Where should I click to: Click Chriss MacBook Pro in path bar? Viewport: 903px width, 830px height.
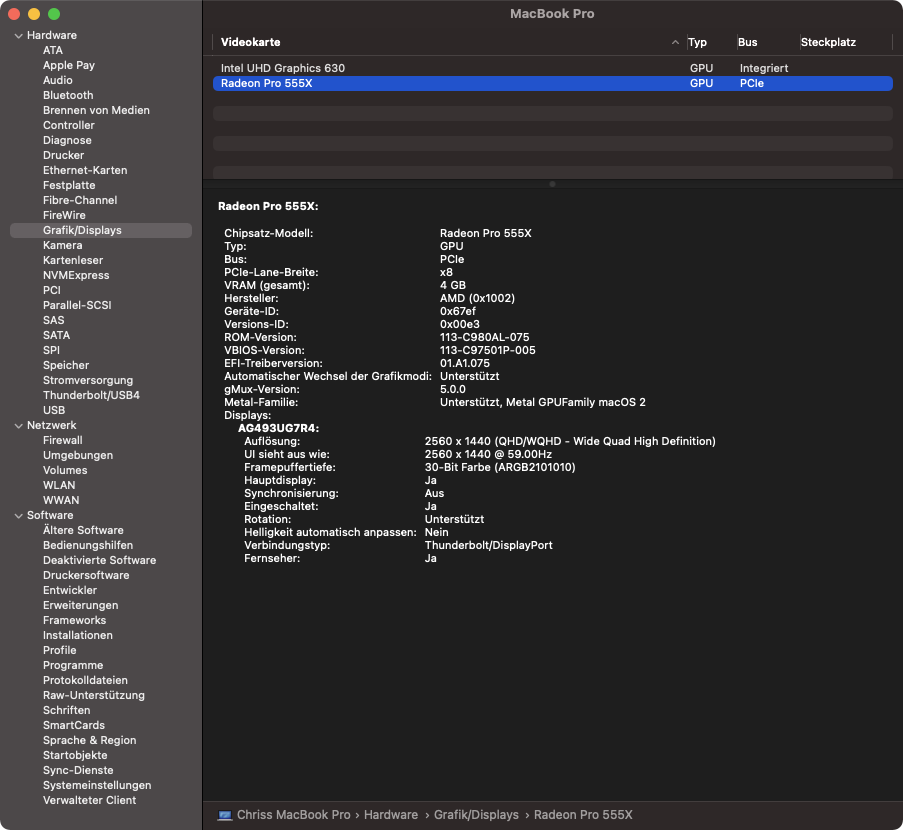pos(294,815)
